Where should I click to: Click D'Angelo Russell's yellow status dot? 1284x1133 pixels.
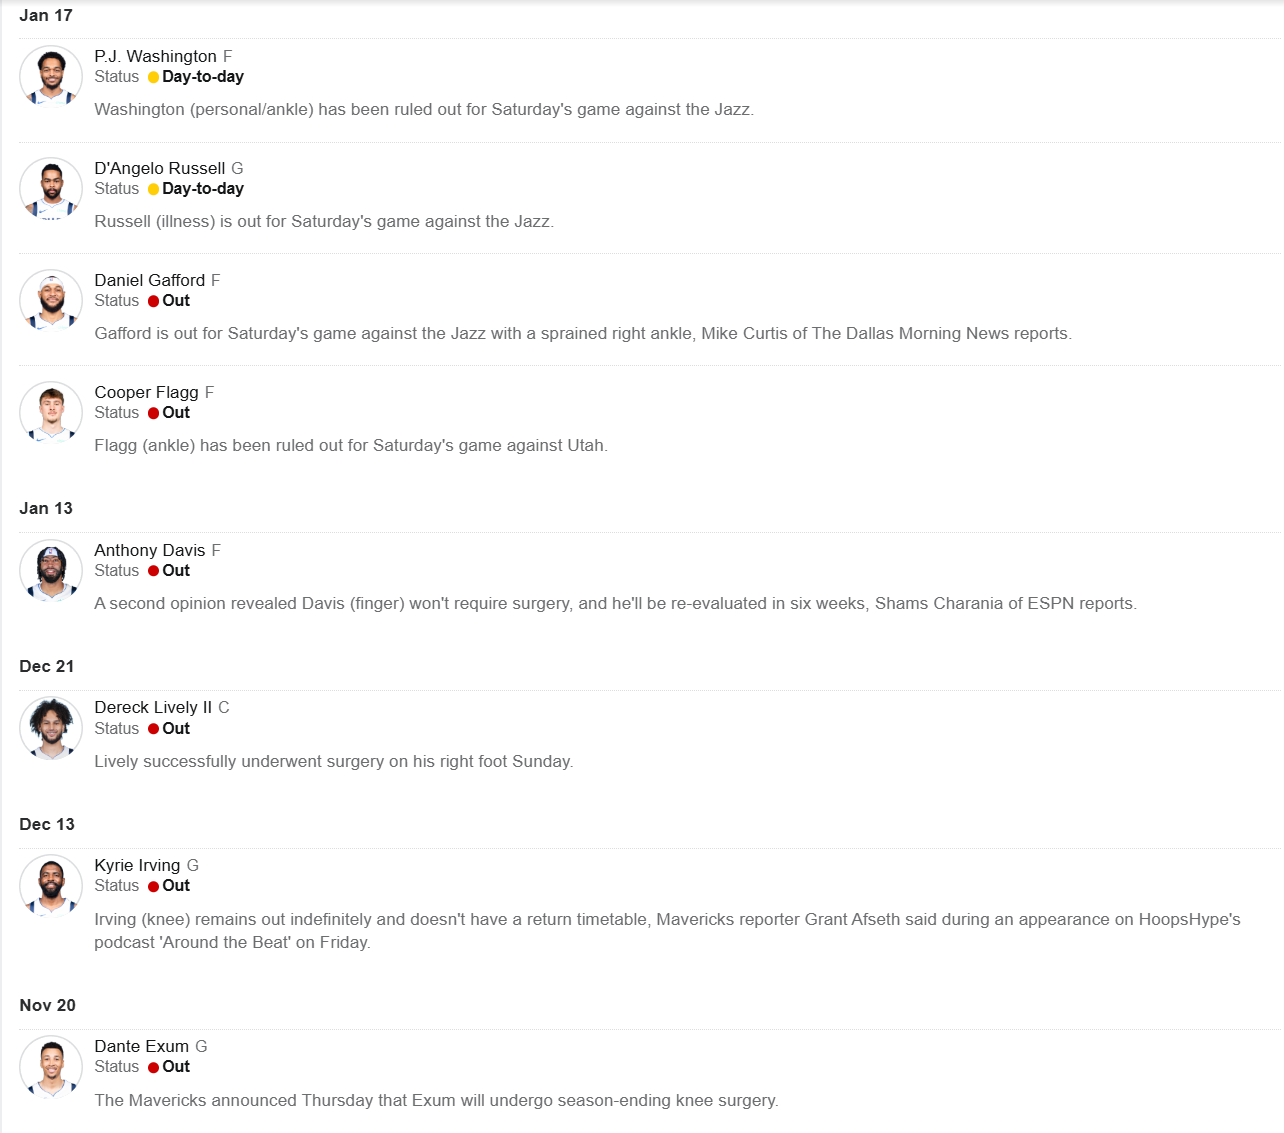(x=153, y=189)
